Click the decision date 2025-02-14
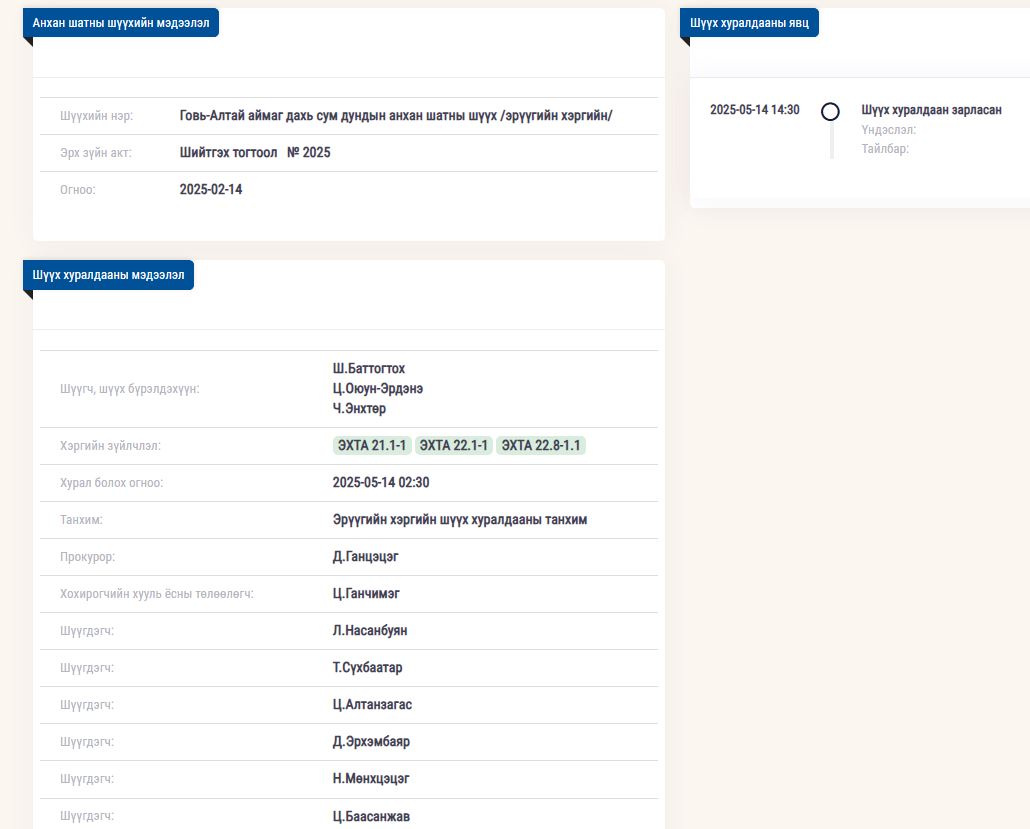Screen dimensions: 1030x829 click(211, 190)
